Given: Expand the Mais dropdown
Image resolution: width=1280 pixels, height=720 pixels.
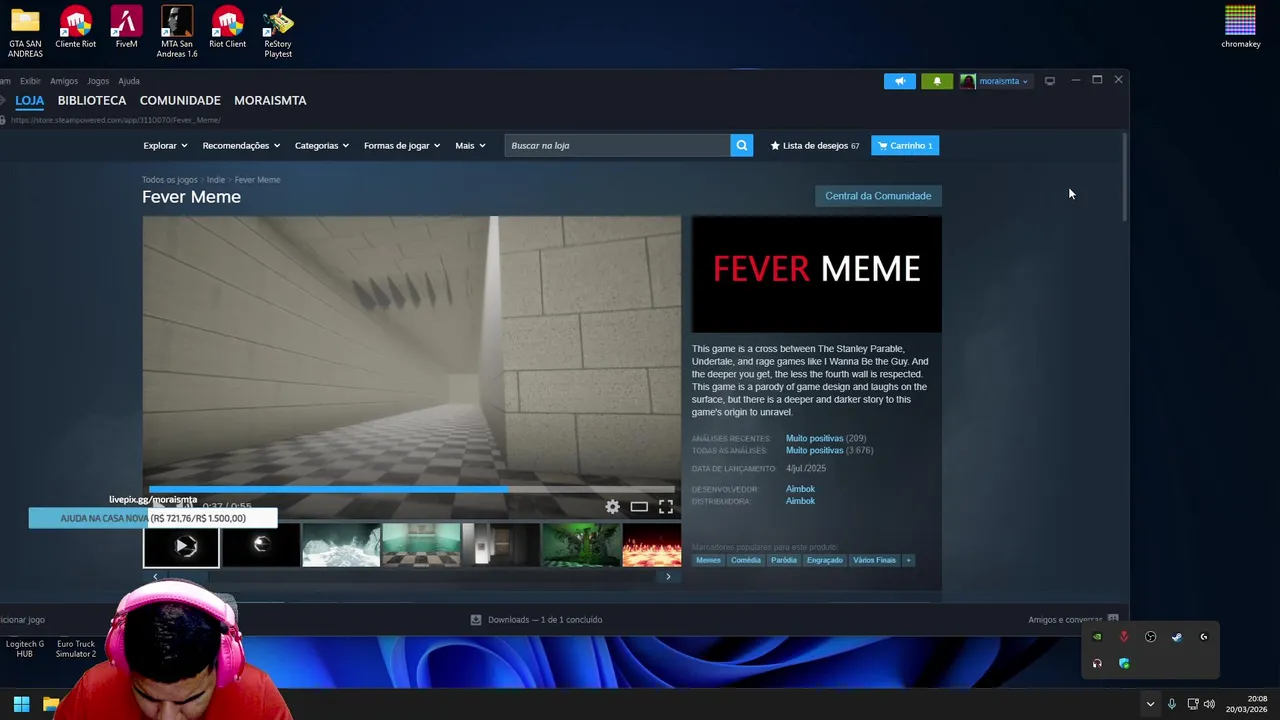Looking at the screenshot, I should [x=470, y=146].
